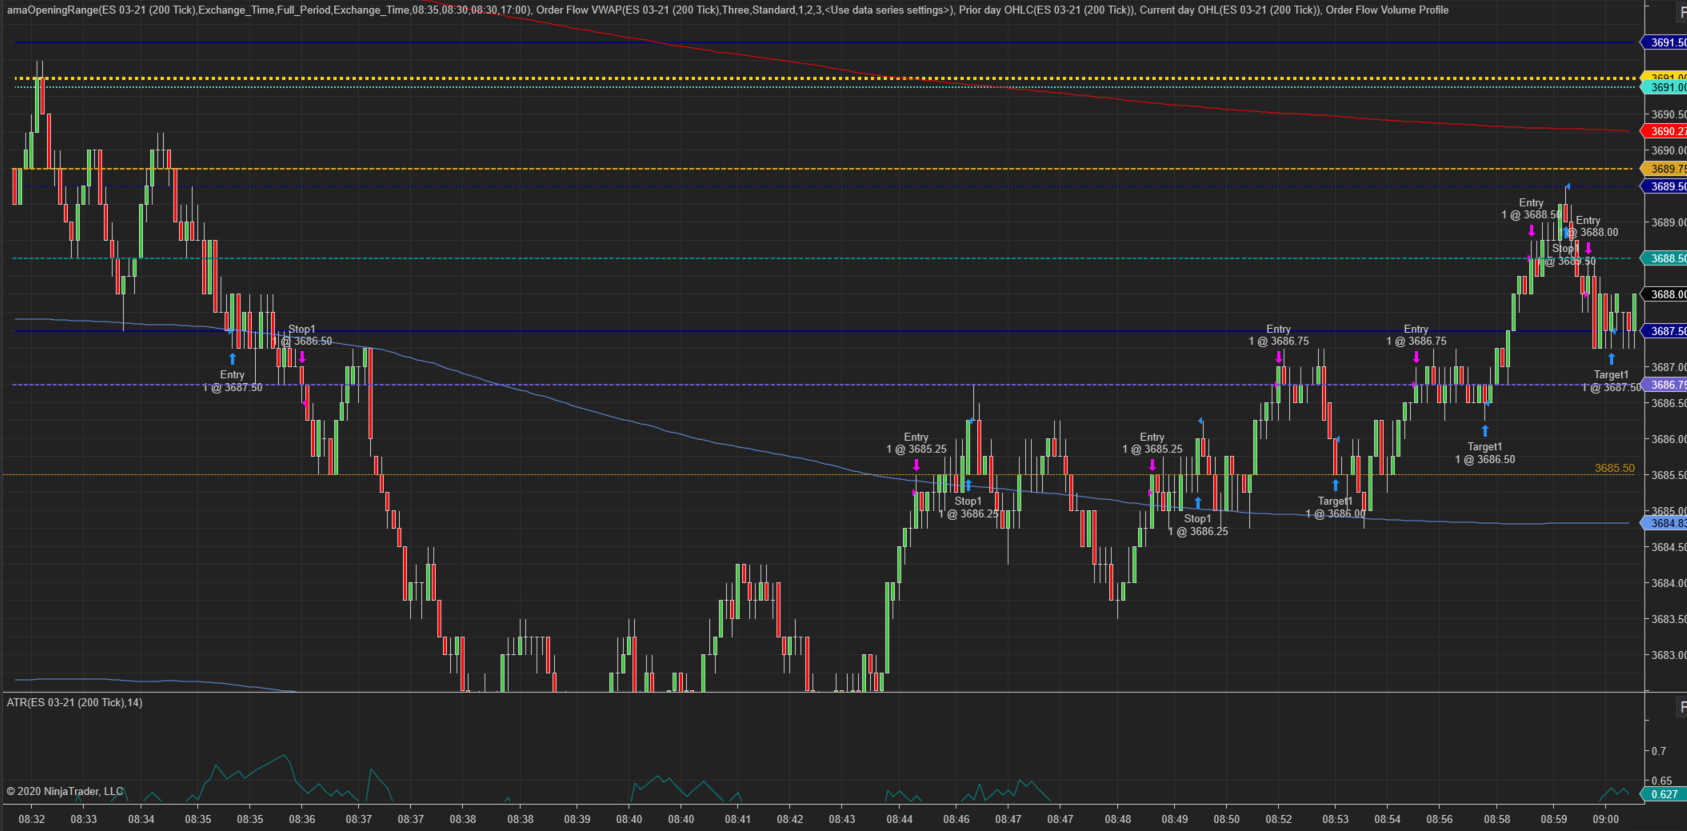Click the teal 3688.50 price marker
Viewport: 1687px width, 831px height.
point(1665,259)
